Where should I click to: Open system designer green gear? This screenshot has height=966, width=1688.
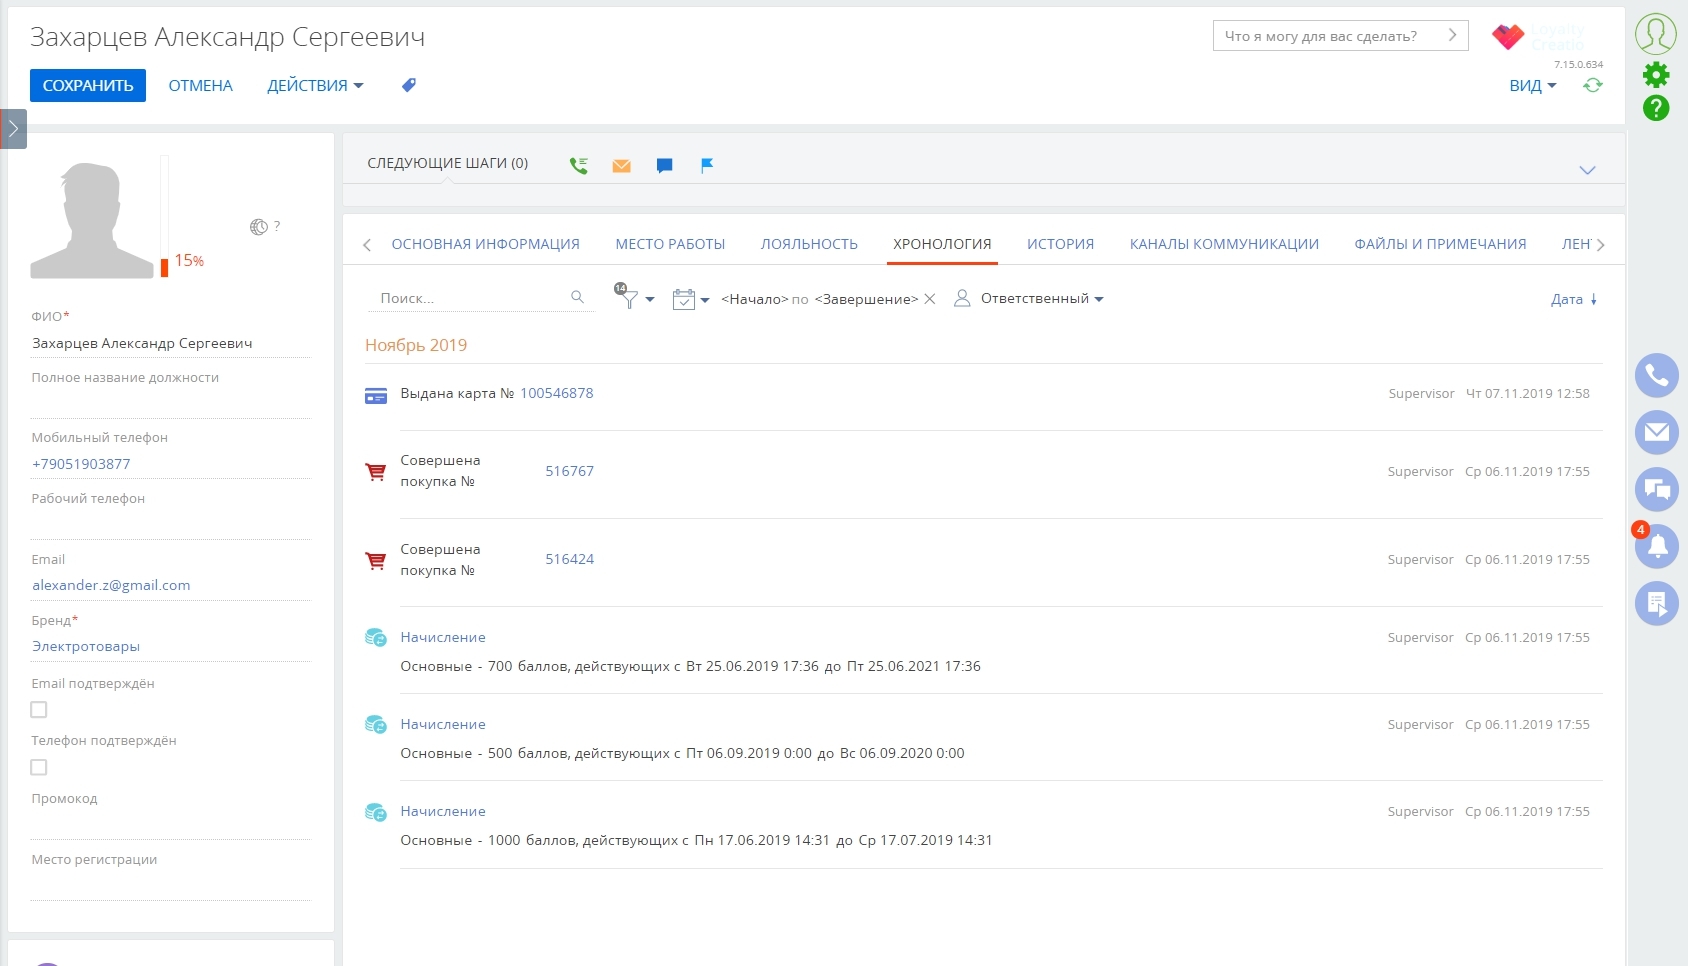1656,74
